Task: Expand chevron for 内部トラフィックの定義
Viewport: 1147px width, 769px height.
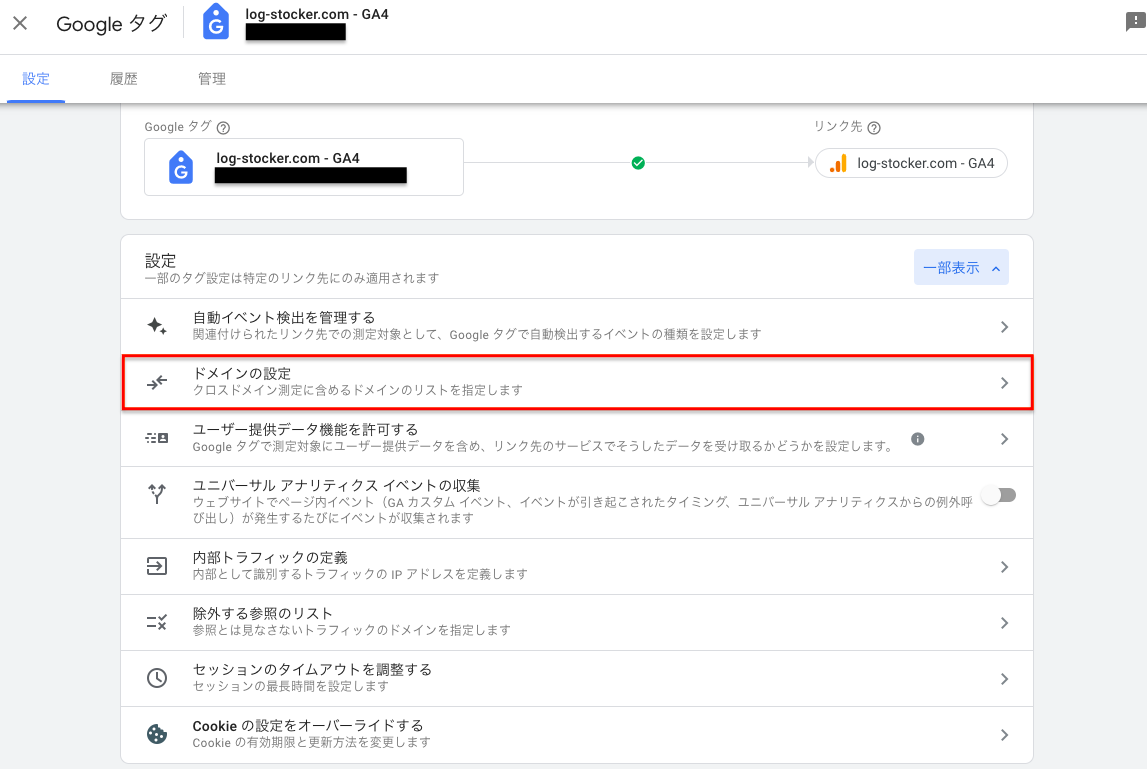Action: coord(1004,567)
